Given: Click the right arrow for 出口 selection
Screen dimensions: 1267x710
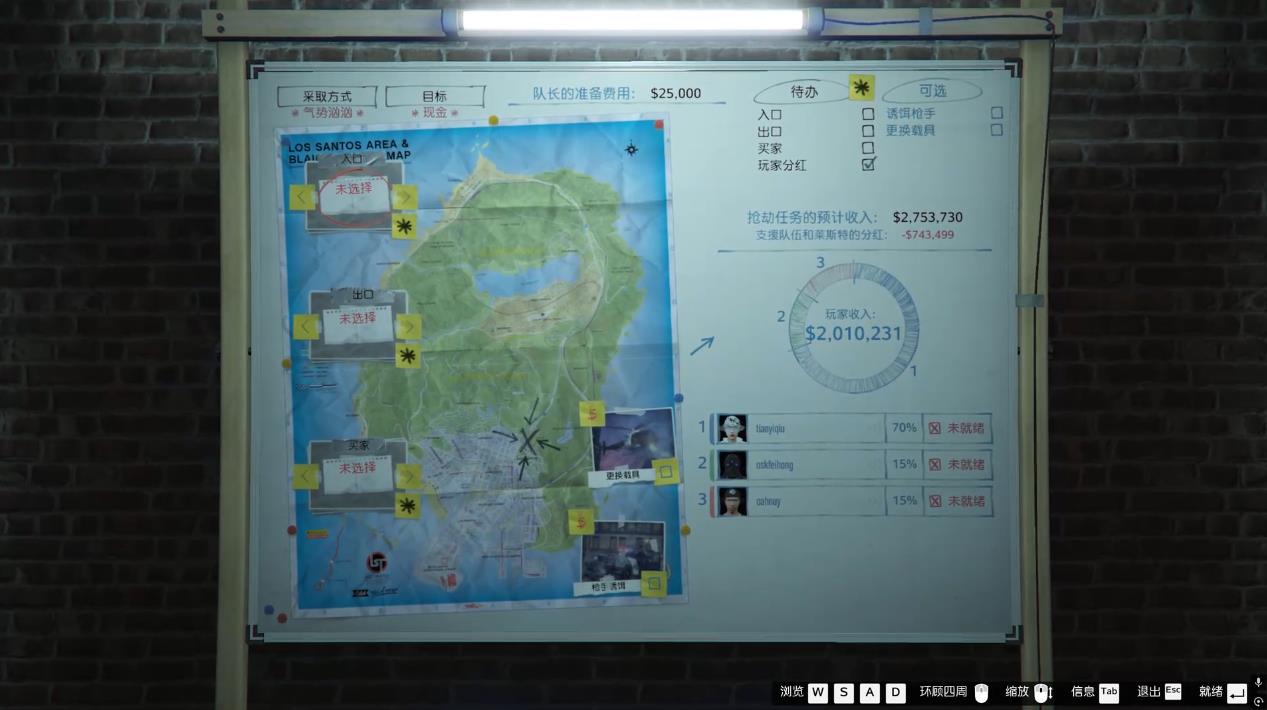Looking at the screenshot, I should pos(408,326).
